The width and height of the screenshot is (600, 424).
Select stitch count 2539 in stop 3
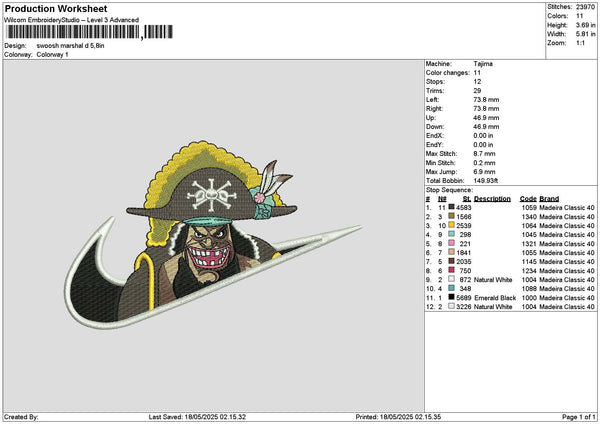click(x=464, y=226)
